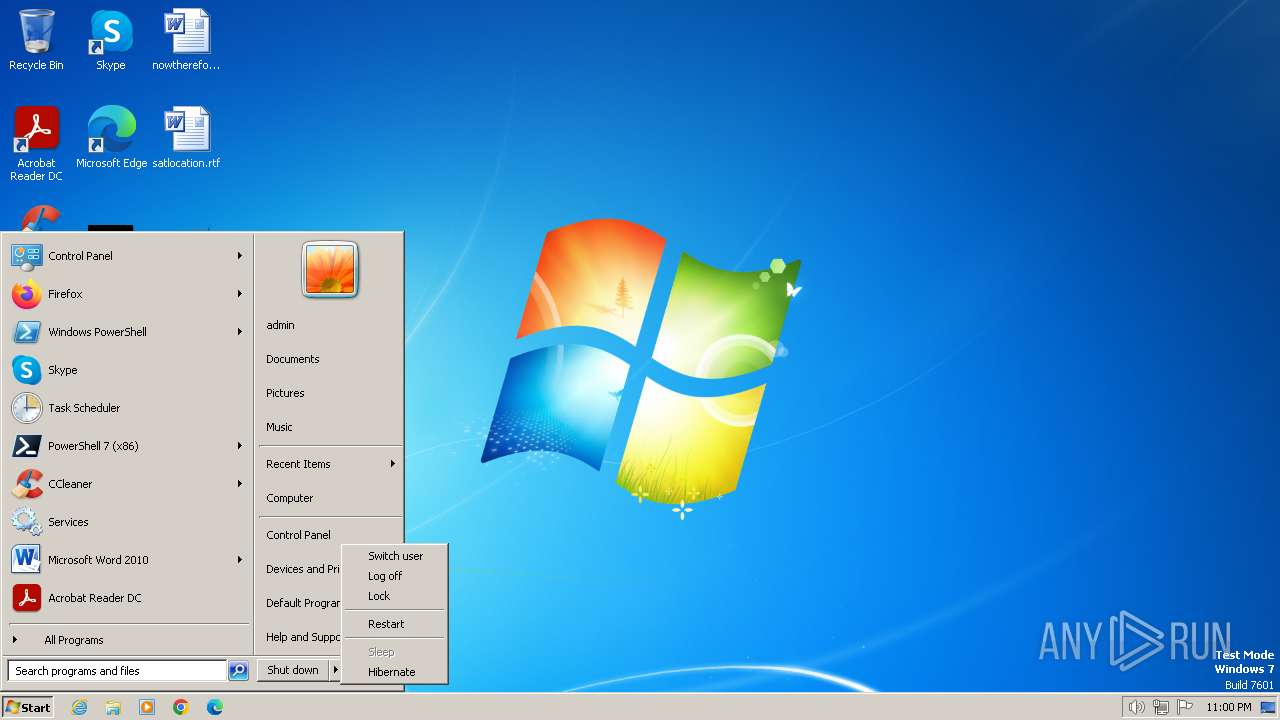Screen dimensions: 1280x720
Task: Click the search magnifier button
Action: [238, 671]
